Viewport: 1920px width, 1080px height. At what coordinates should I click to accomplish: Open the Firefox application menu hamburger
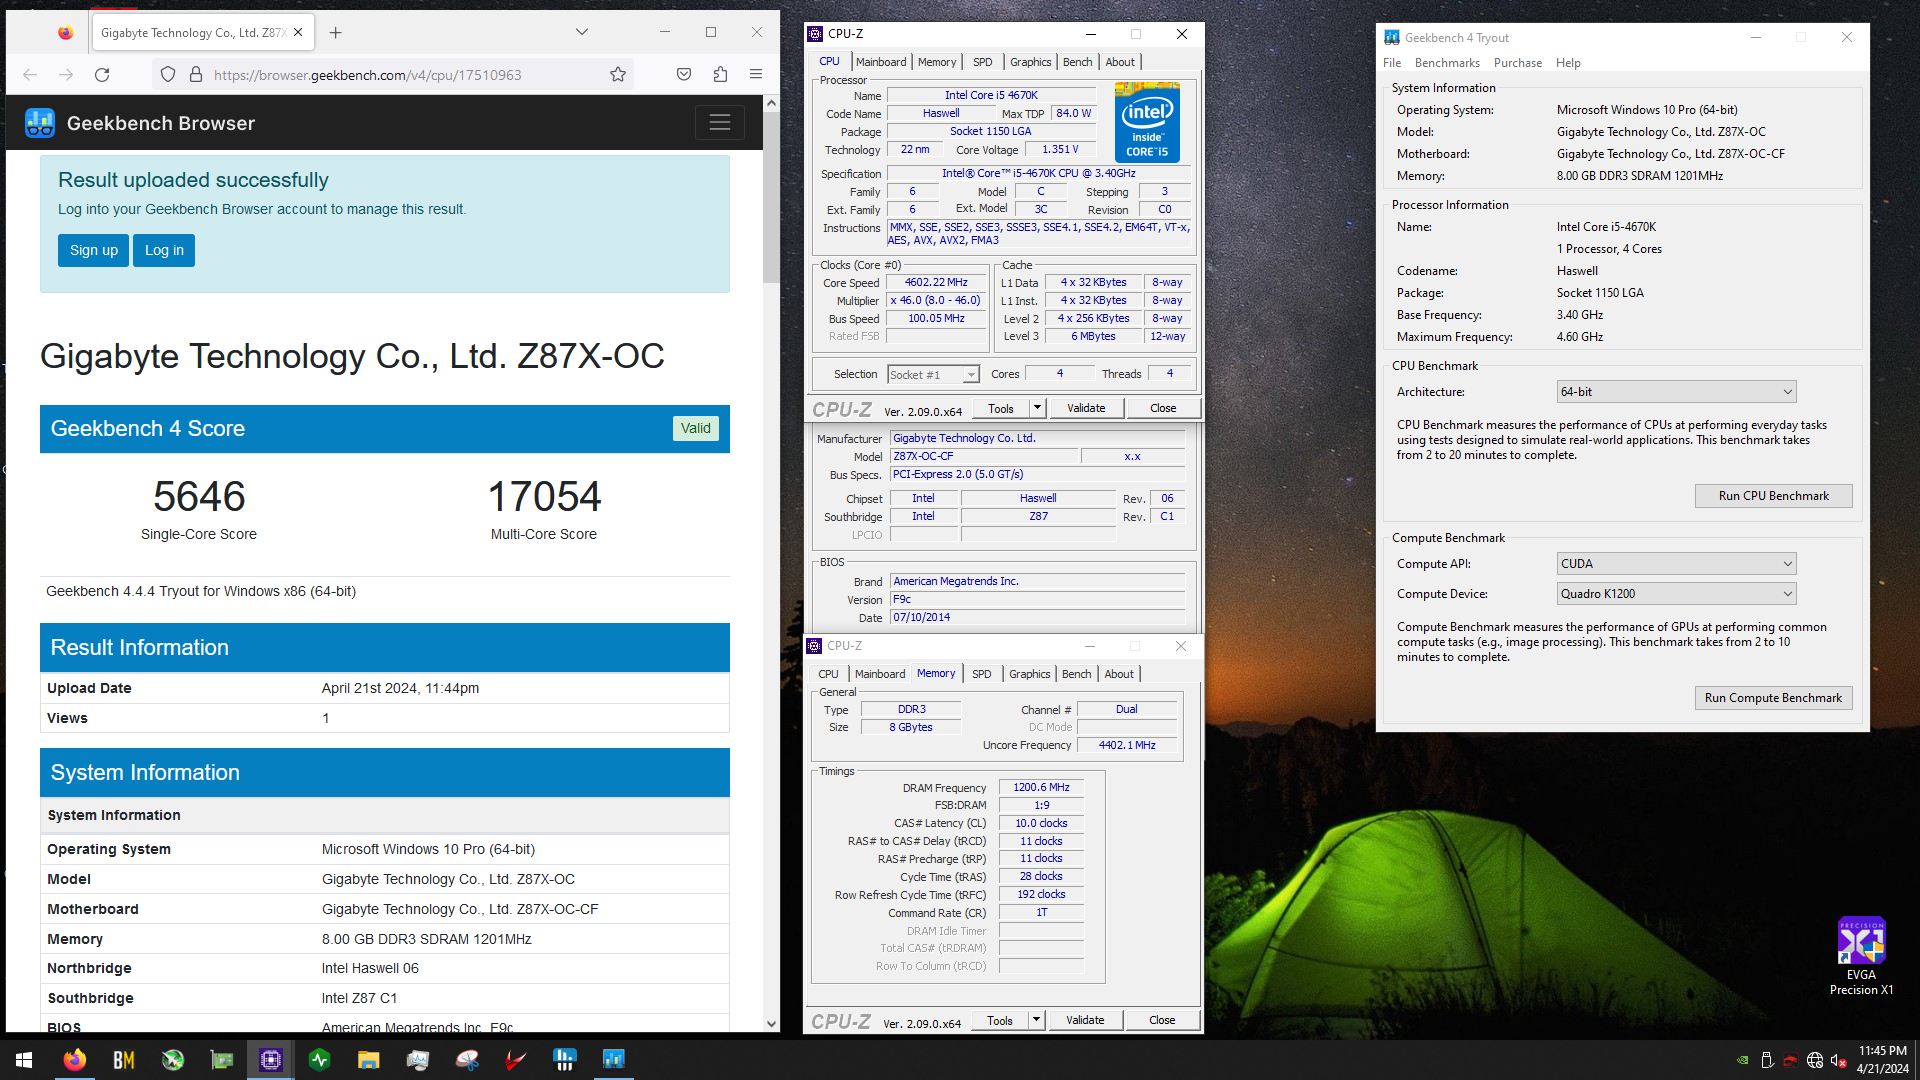756,75
